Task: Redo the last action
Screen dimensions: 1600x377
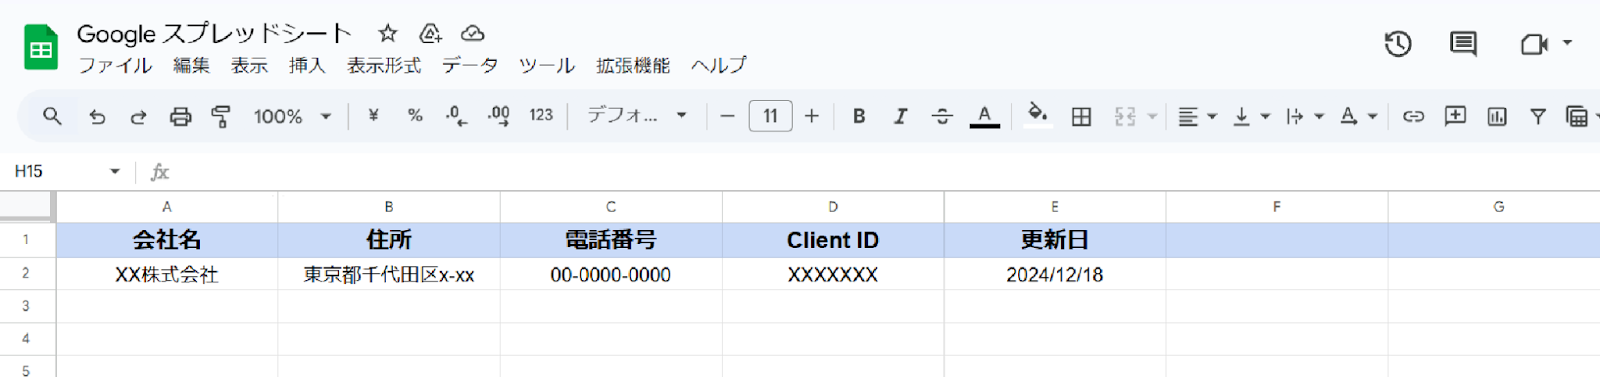Action: click(x=138, y=117)
